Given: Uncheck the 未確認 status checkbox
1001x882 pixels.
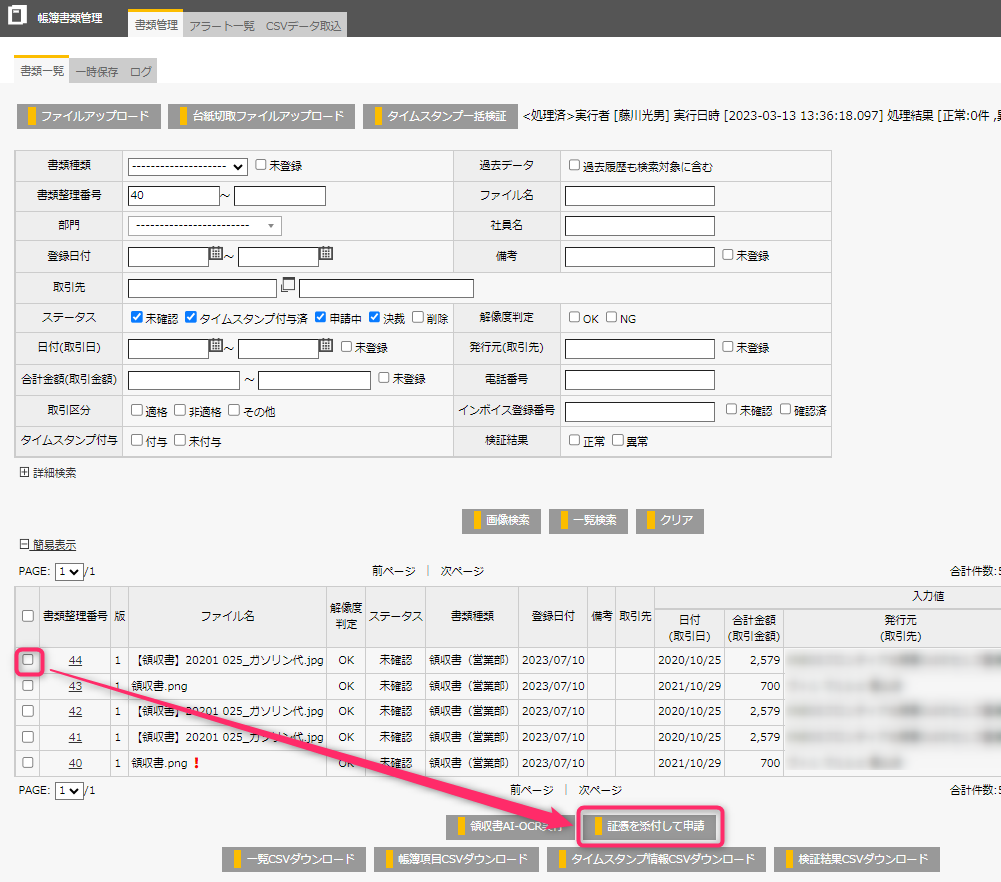Looking at the screenshot, I should point(138,317).
